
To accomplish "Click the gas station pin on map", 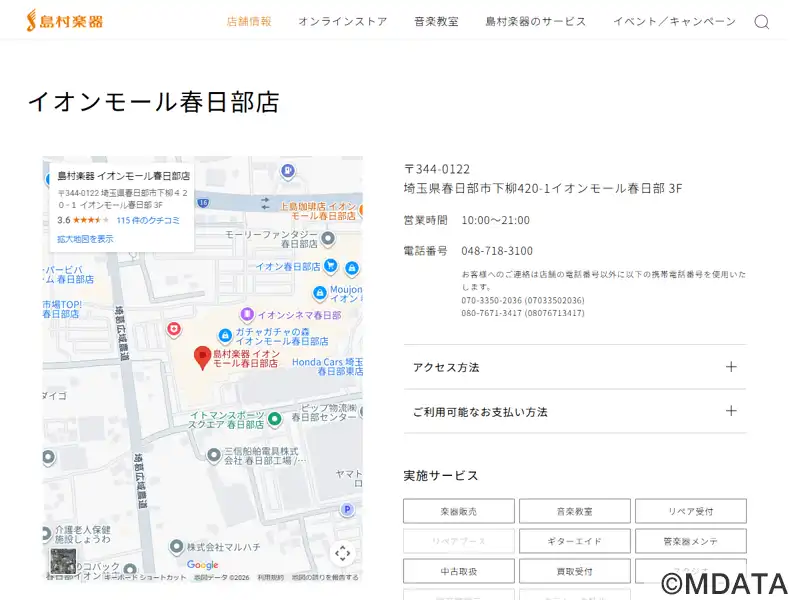I will click(288, 171).
